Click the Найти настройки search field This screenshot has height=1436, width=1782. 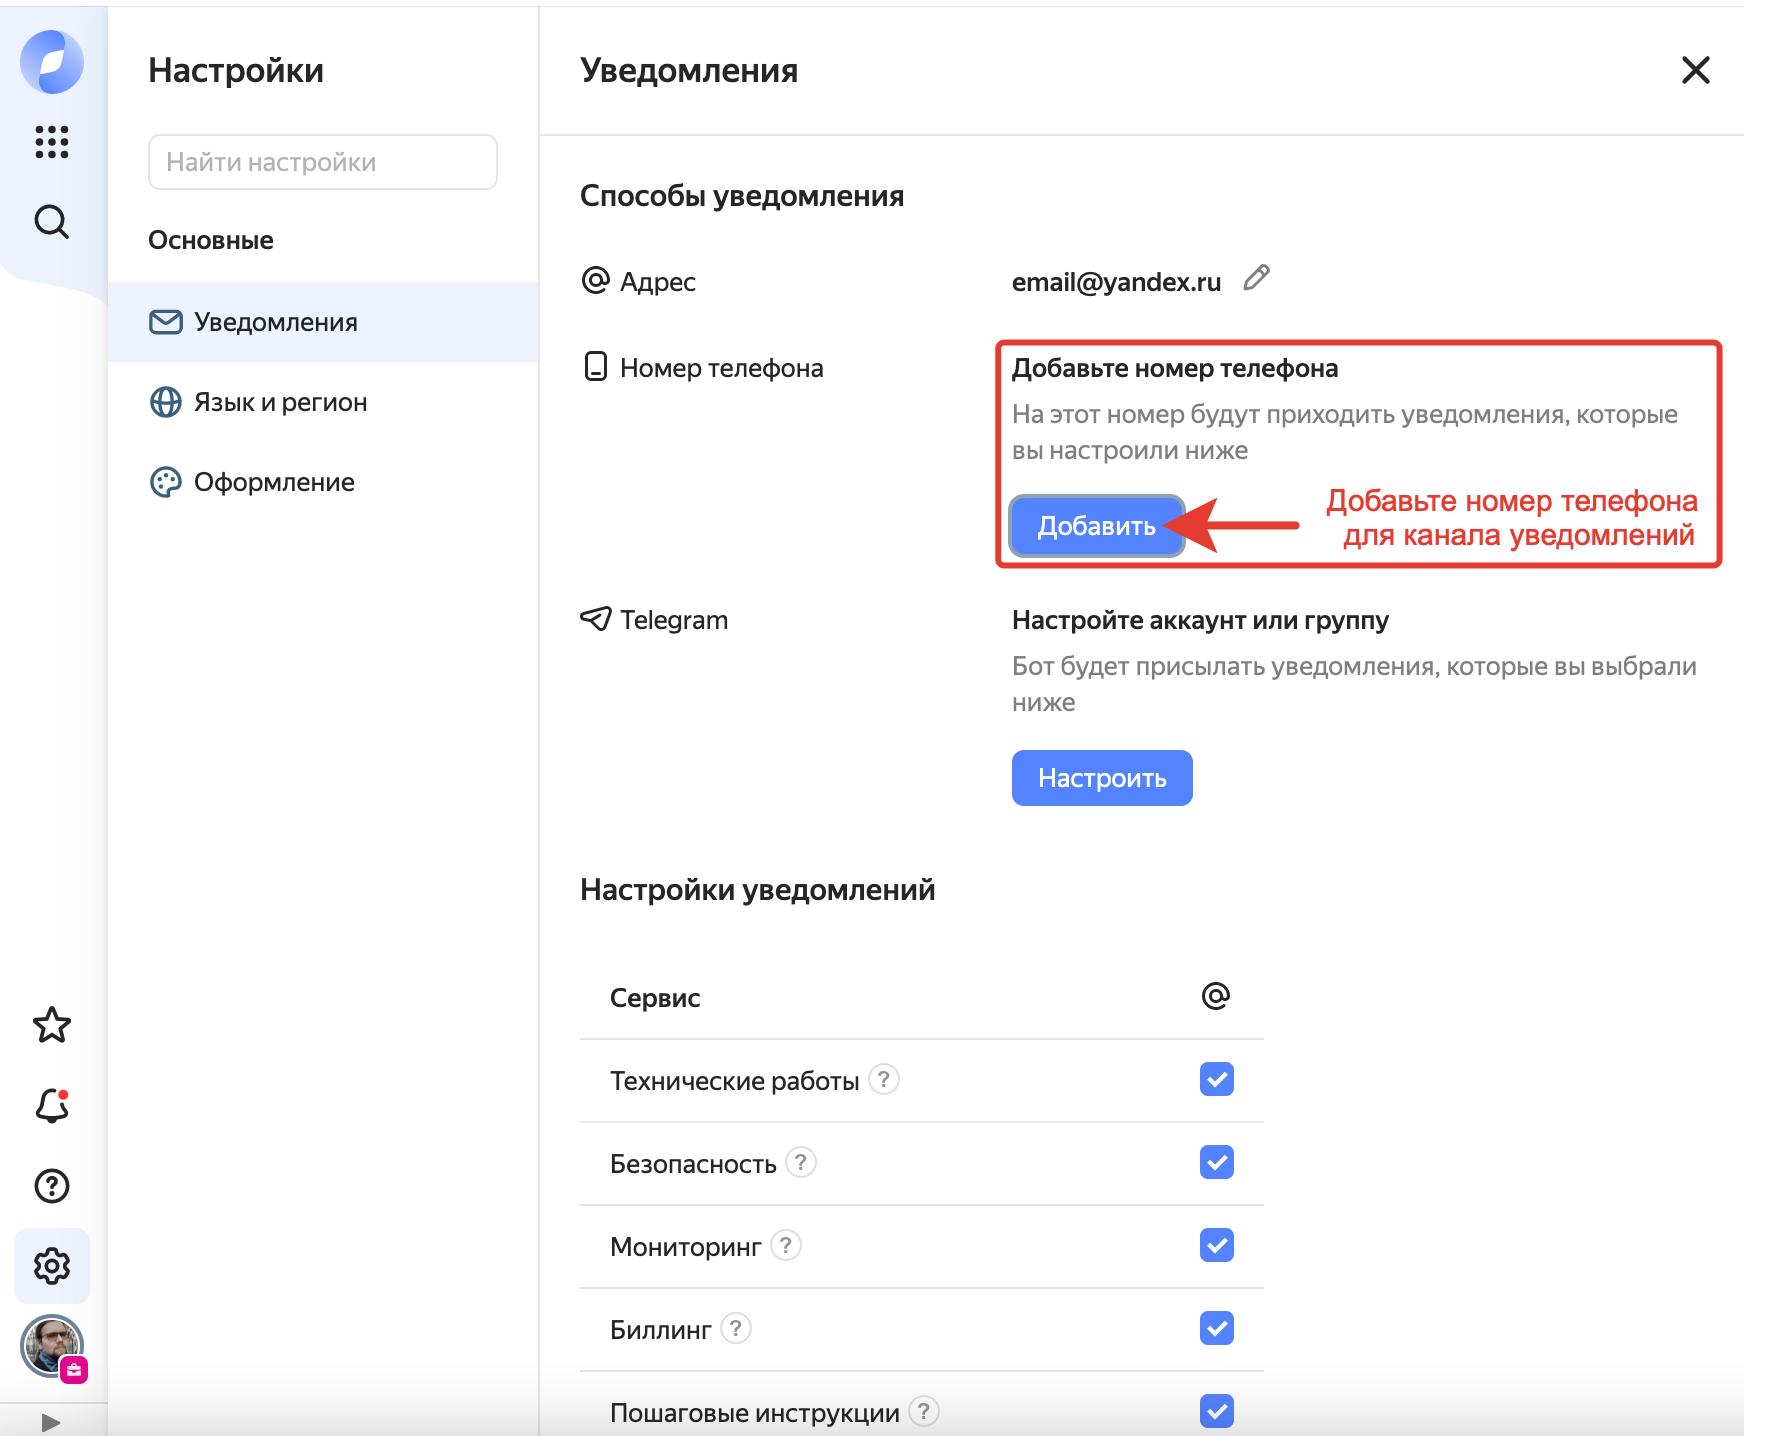point(322,161)
